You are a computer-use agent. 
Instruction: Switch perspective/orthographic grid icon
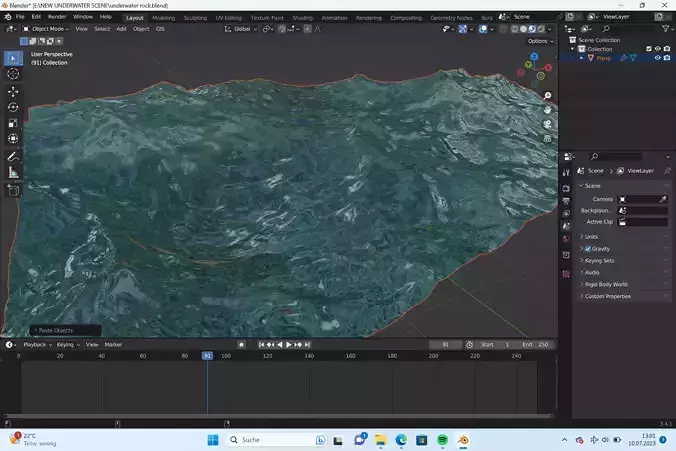click(x=548, y=138)
